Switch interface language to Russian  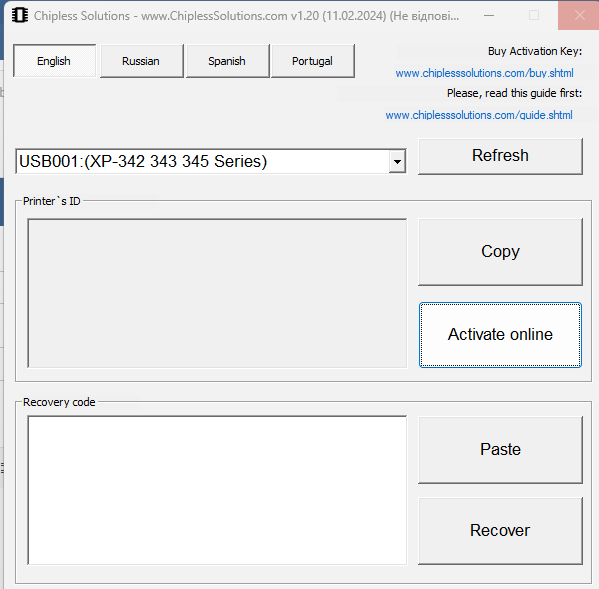coord(141,61)
